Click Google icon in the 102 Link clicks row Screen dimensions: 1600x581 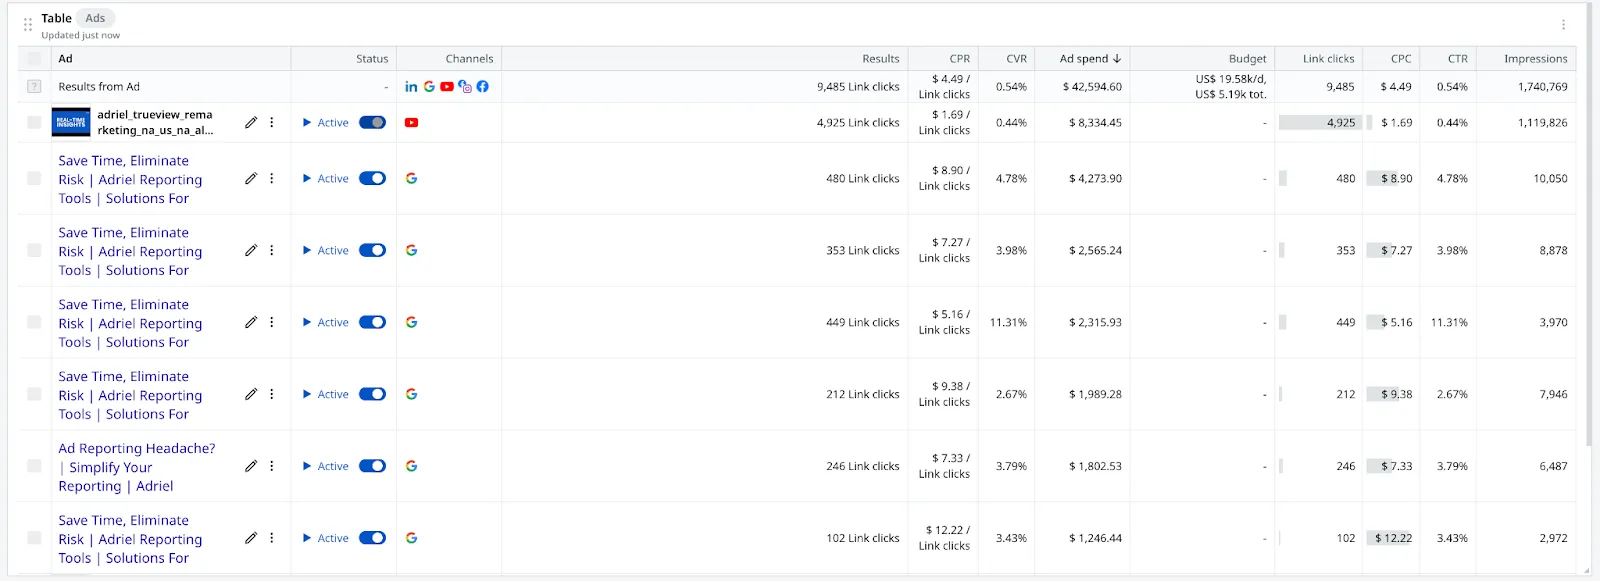pos(411,539)
